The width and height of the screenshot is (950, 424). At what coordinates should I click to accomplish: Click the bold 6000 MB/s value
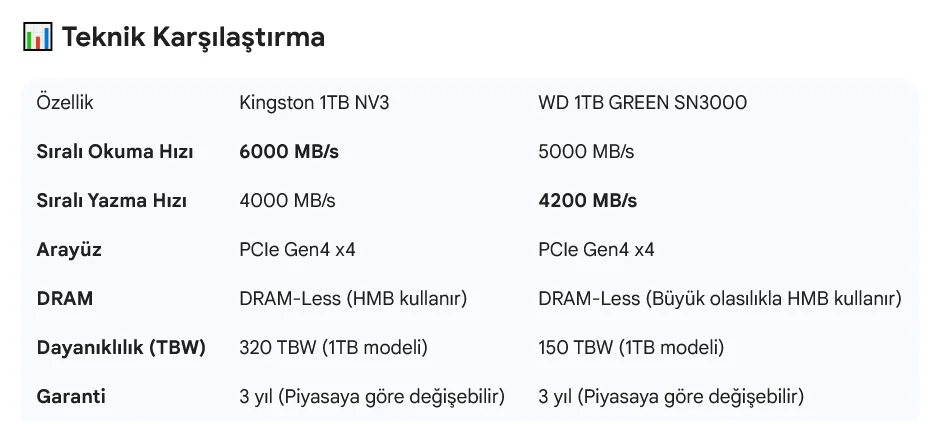pos(289,152)
